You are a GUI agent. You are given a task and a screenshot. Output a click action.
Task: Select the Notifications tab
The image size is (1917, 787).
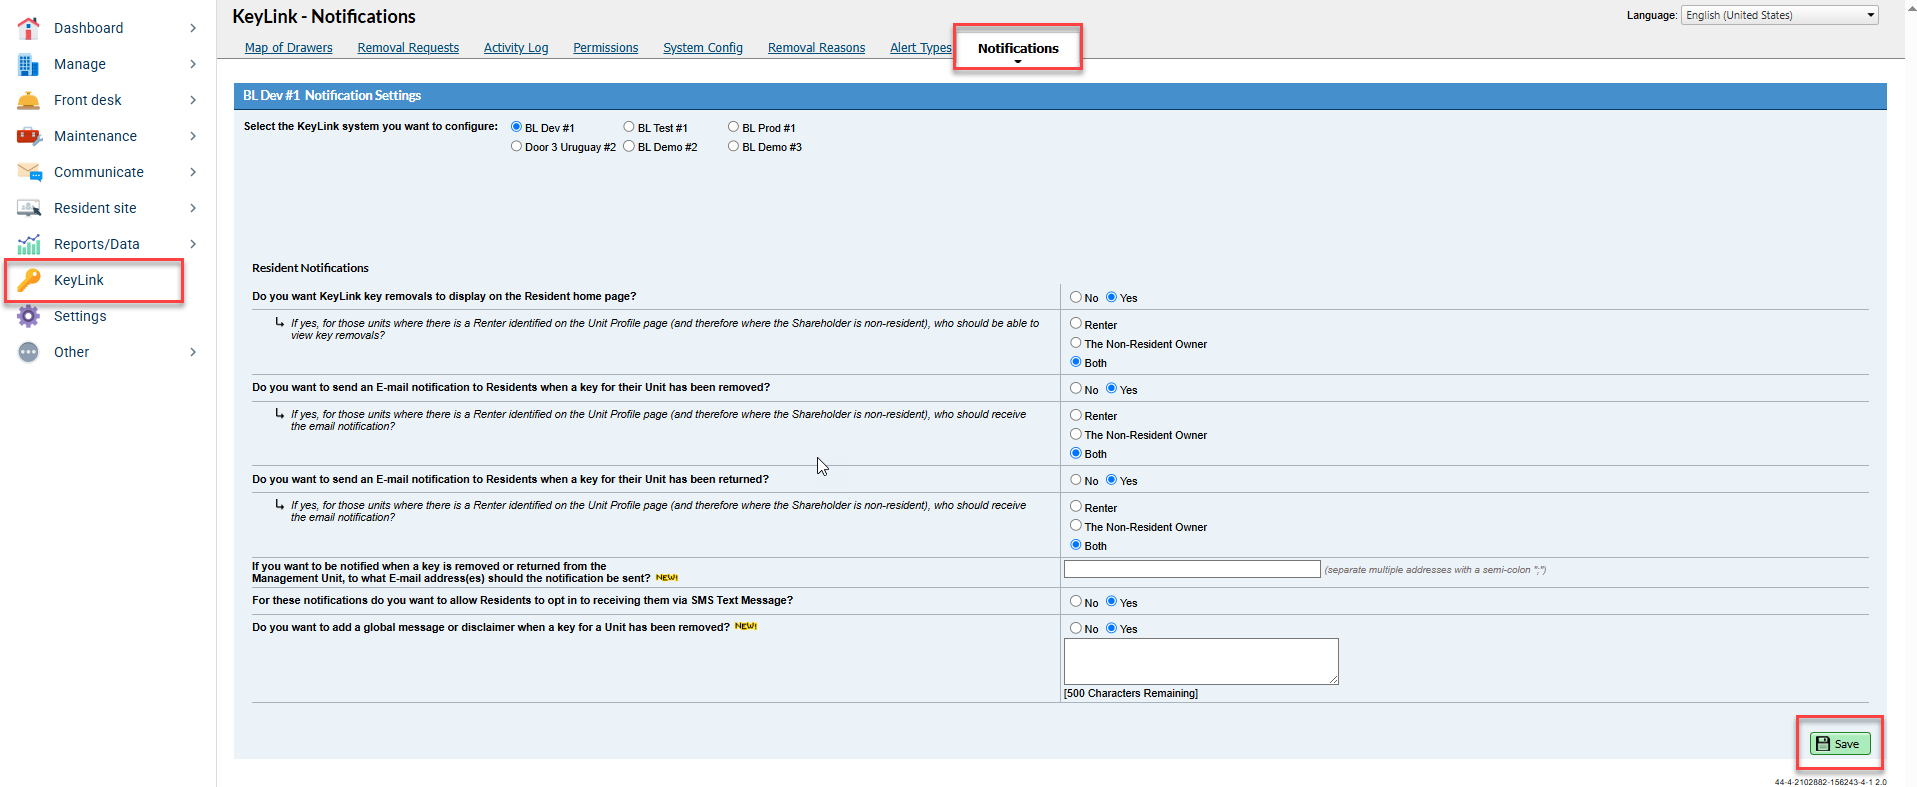point(1018,48)
